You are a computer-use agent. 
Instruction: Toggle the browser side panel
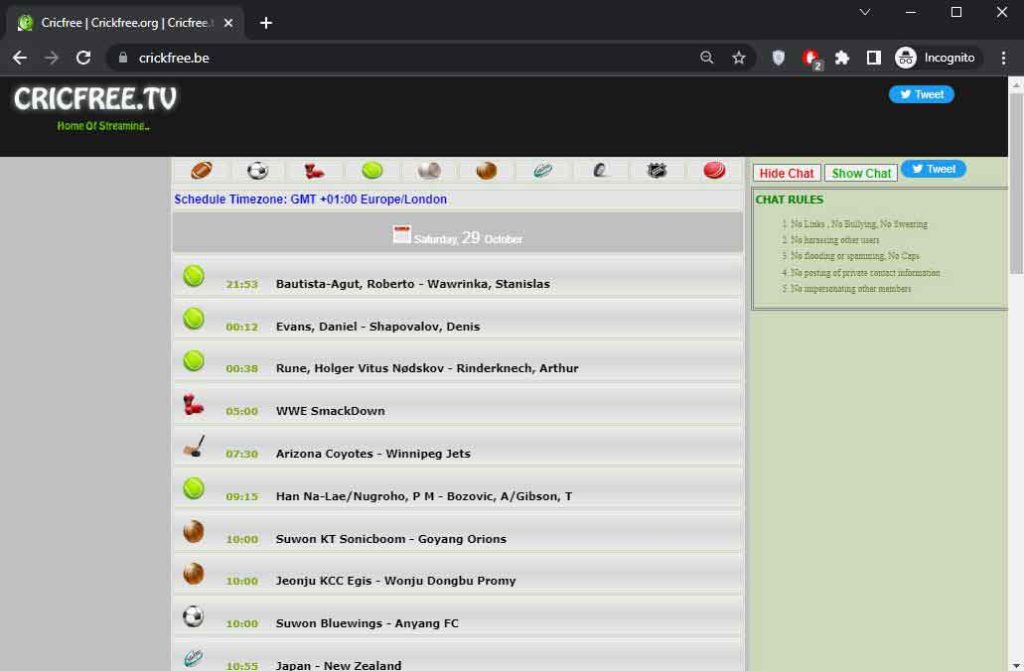[x=873, y=58]
